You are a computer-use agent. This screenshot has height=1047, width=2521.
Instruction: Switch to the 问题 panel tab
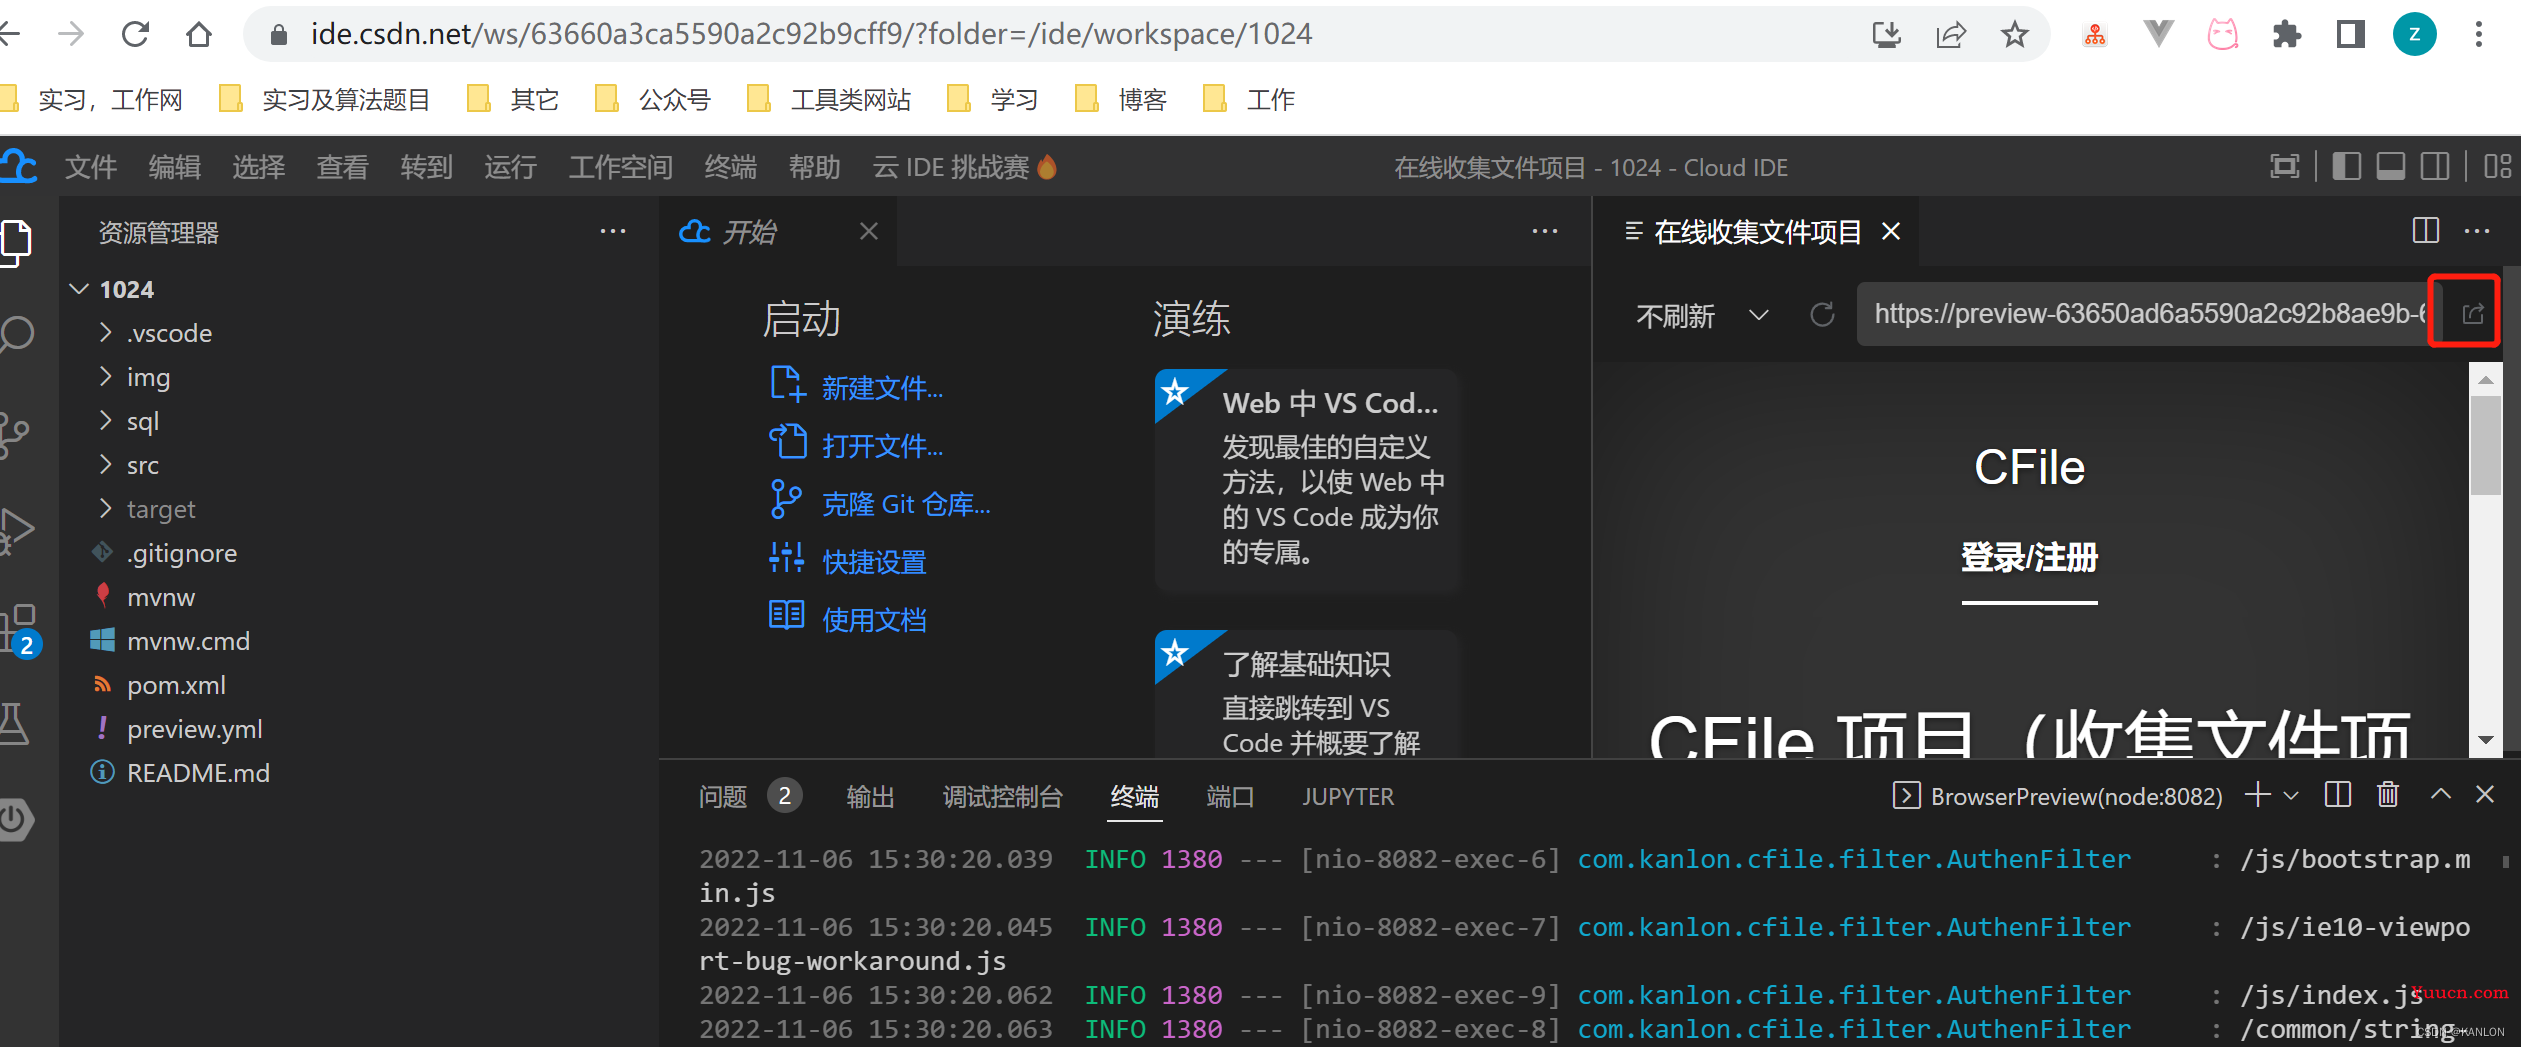pos(723,797)
